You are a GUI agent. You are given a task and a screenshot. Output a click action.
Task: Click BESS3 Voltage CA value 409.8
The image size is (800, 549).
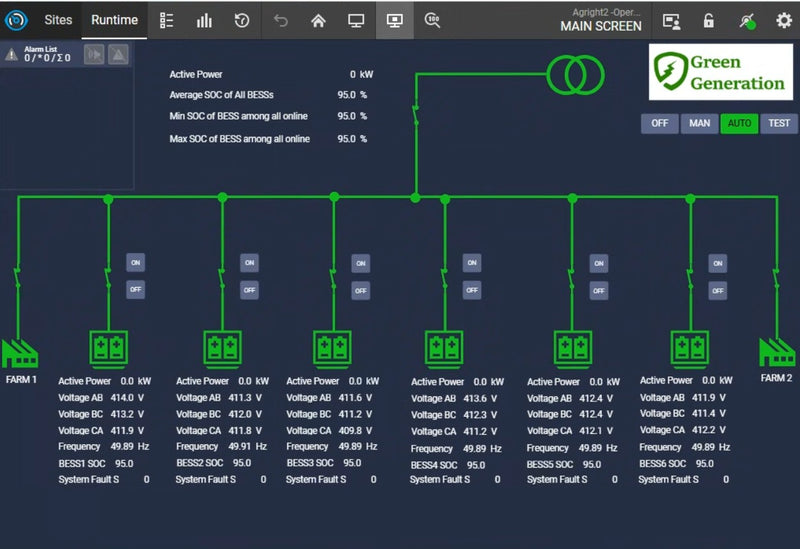(350, 431)
